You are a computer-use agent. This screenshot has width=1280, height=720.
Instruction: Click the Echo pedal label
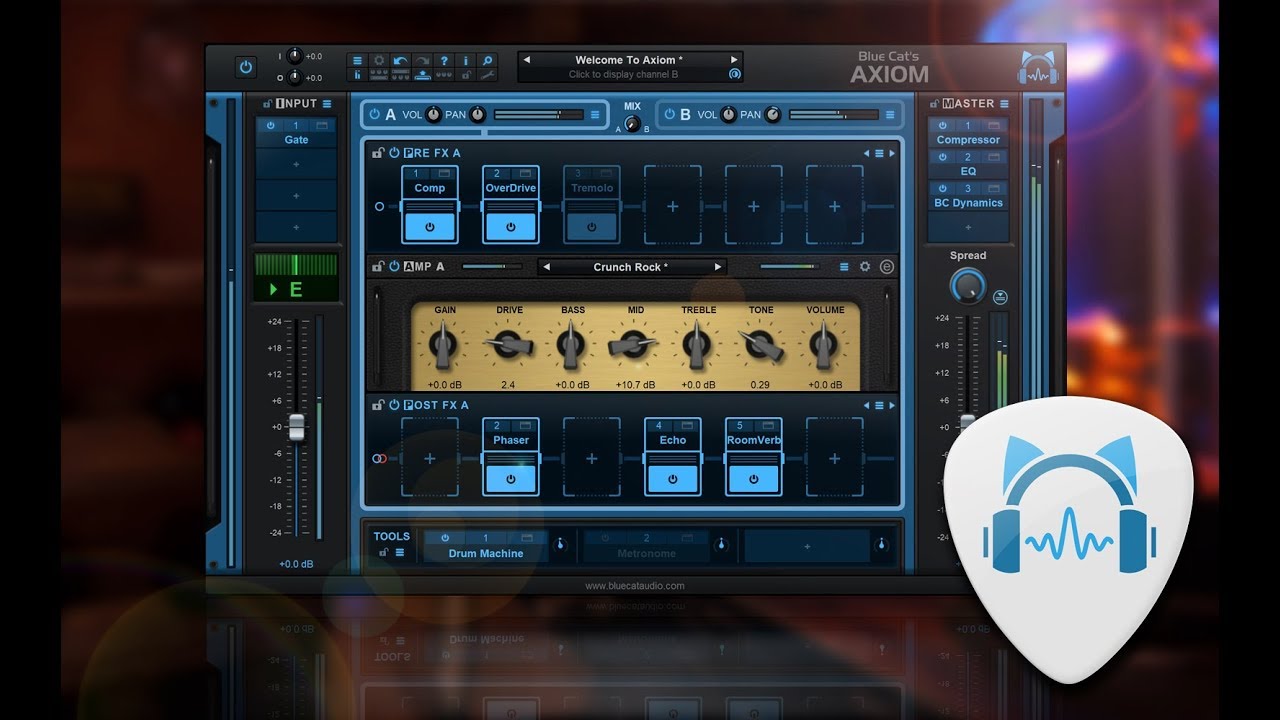point(672,440)
